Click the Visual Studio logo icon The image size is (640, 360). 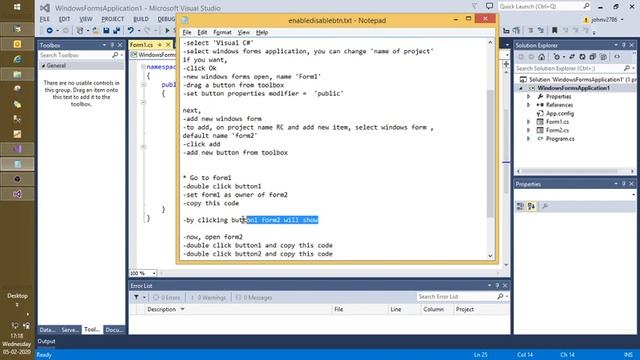point(45,8)
